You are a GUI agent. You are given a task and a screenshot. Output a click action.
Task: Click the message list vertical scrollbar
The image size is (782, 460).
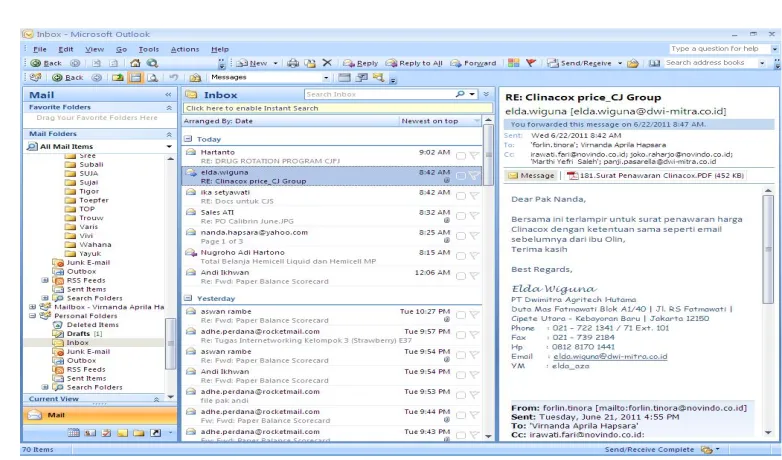click(x=488, y=277)
